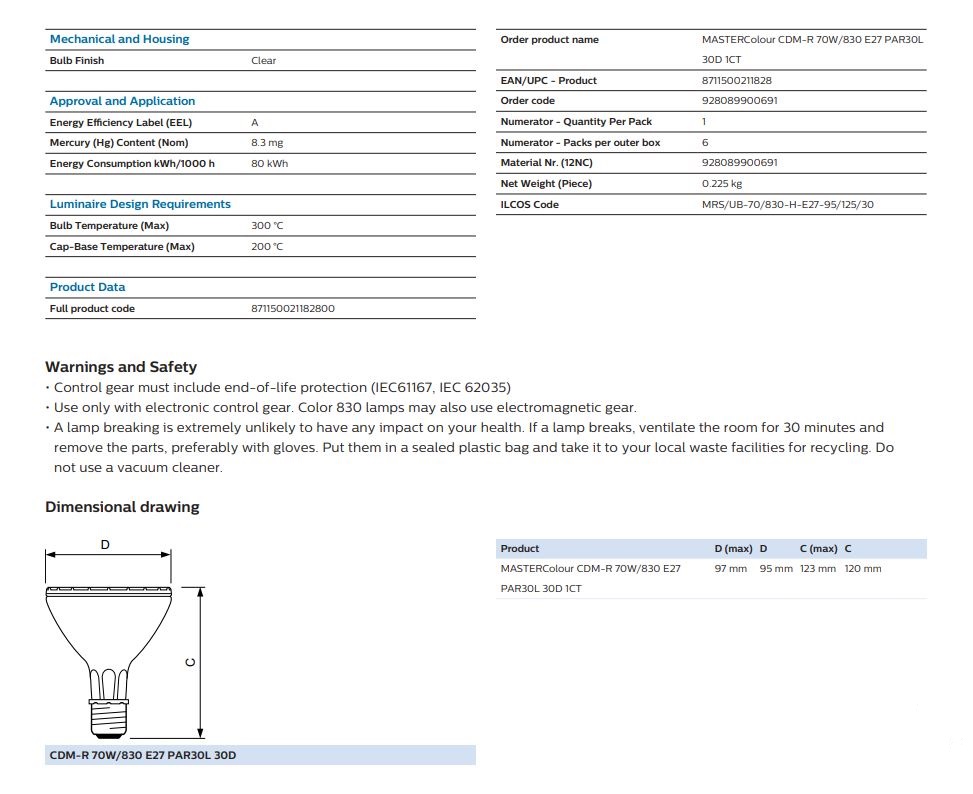973x794 pixels.
Task: Click the "8.3 mg" mercury content value
Action: pyautogui.click(x=267, y=143)
